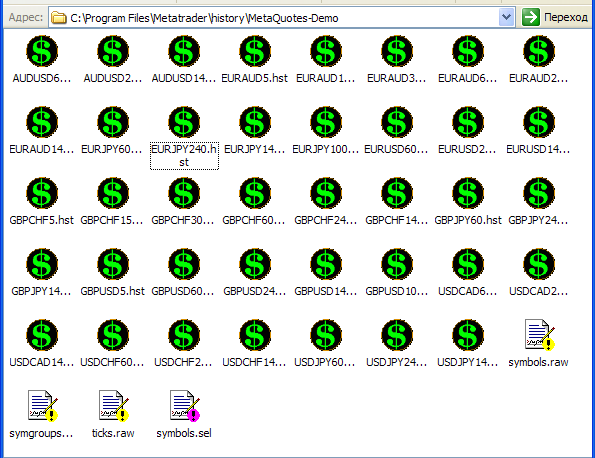Image resolution: width=595 pixels, height=458 pixels.
Task: Select the file named GBPCHF14...
Action: click(397, 220)
